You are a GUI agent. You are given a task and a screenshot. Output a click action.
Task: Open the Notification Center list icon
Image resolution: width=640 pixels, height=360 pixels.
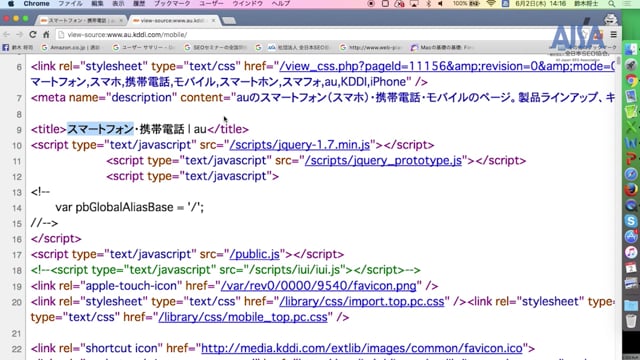click(x=627, y=4)
